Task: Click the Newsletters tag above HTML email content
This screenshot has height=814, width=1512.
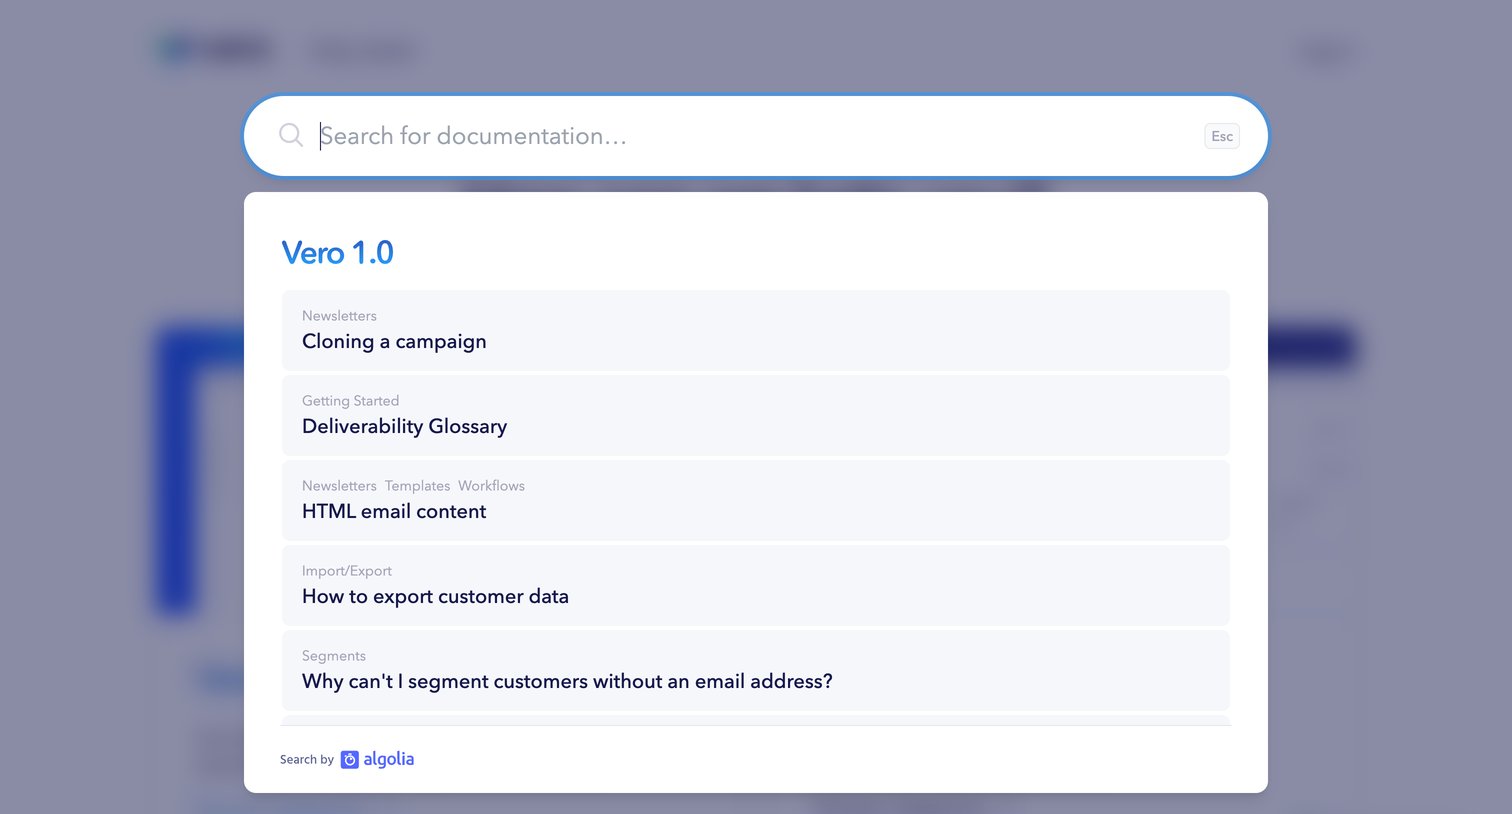Action: click(x=339, y=486)
